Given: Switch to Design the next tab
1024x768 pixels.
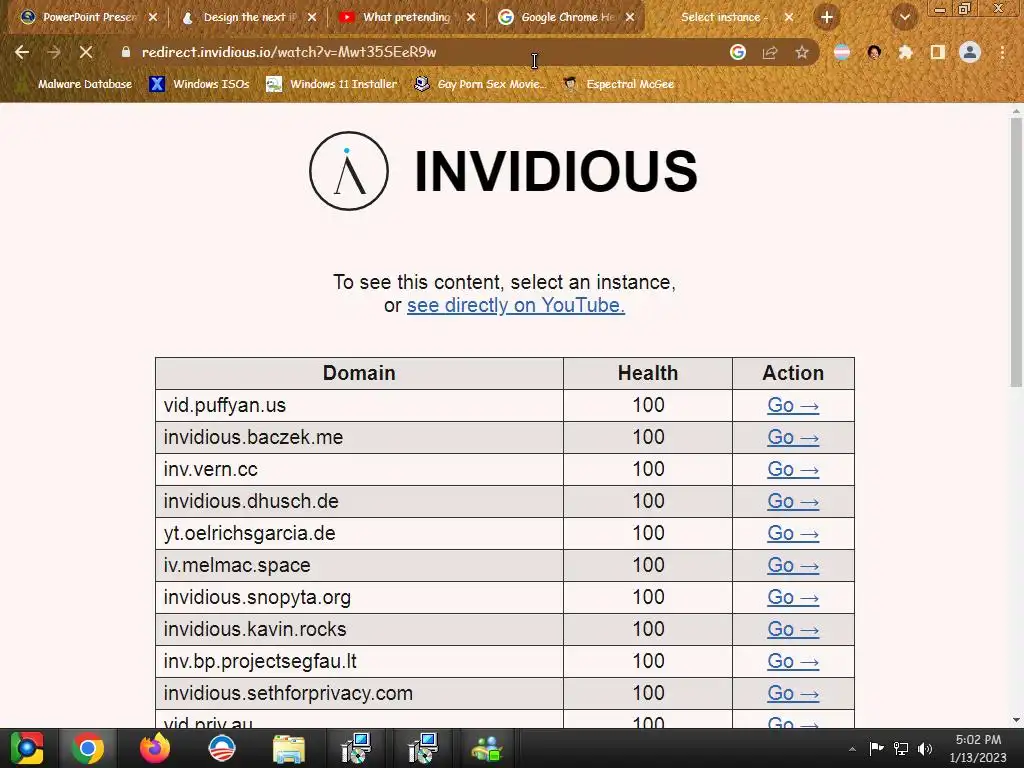Looking at the screenshot, I should 248,17.
